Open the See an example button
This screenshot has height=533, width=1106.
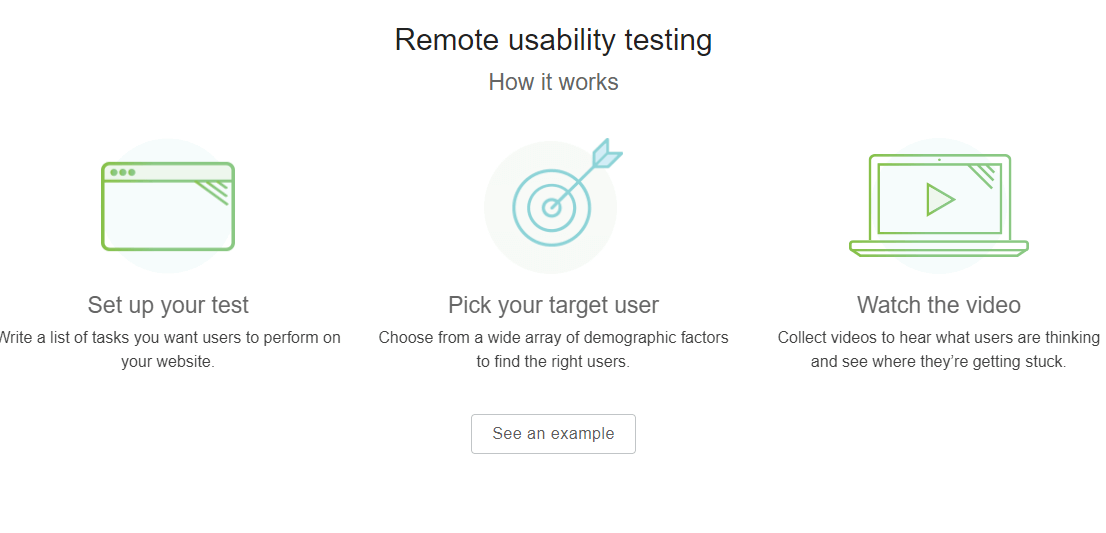coord(553,434)
